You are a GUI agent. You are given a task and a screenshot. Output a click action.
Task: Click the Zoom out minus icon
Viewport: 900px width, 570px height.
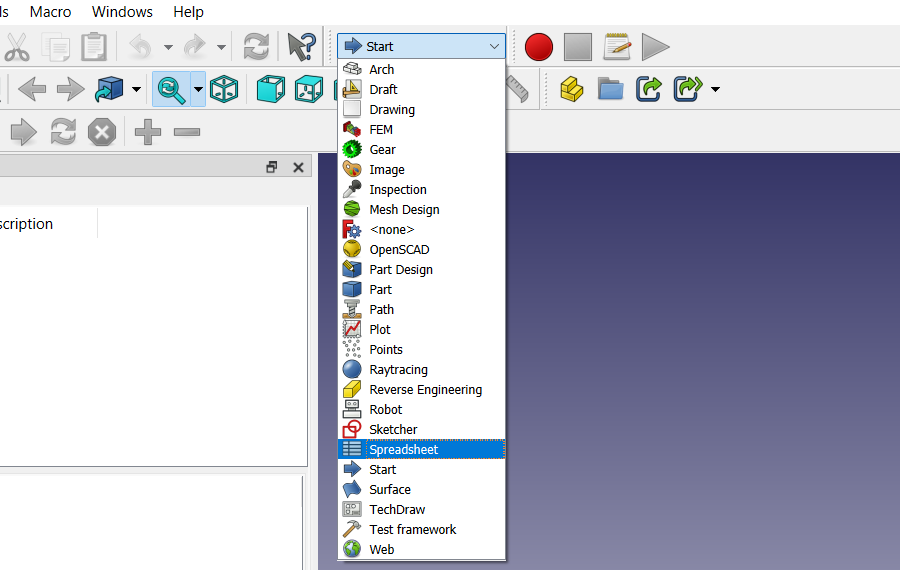(187, 133)
